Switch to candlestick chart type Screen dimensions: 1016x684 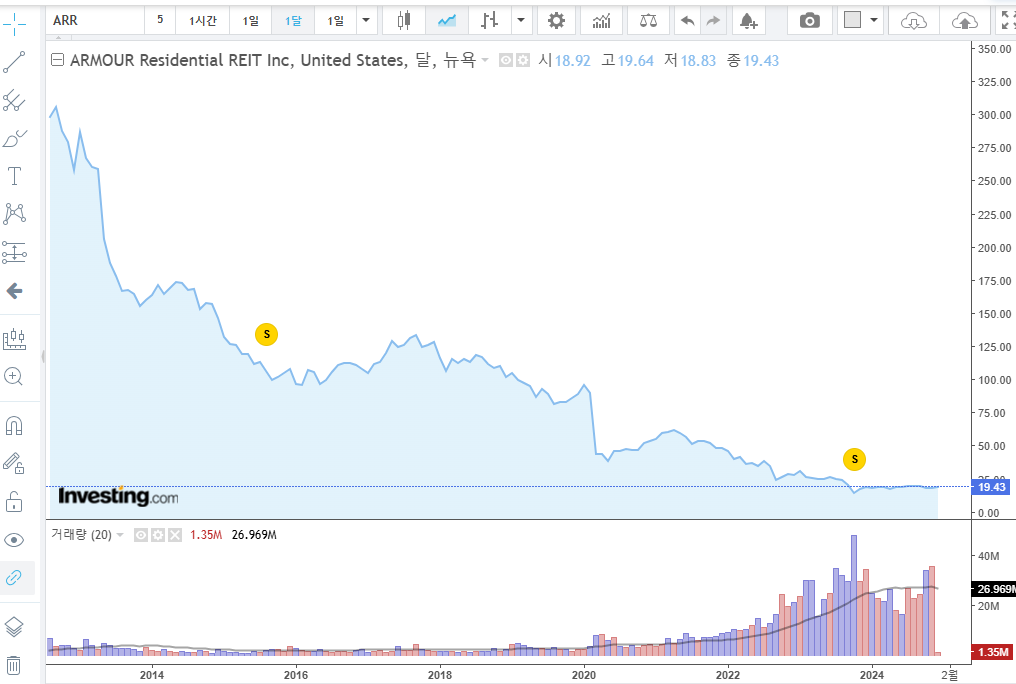tap(404, 21)
